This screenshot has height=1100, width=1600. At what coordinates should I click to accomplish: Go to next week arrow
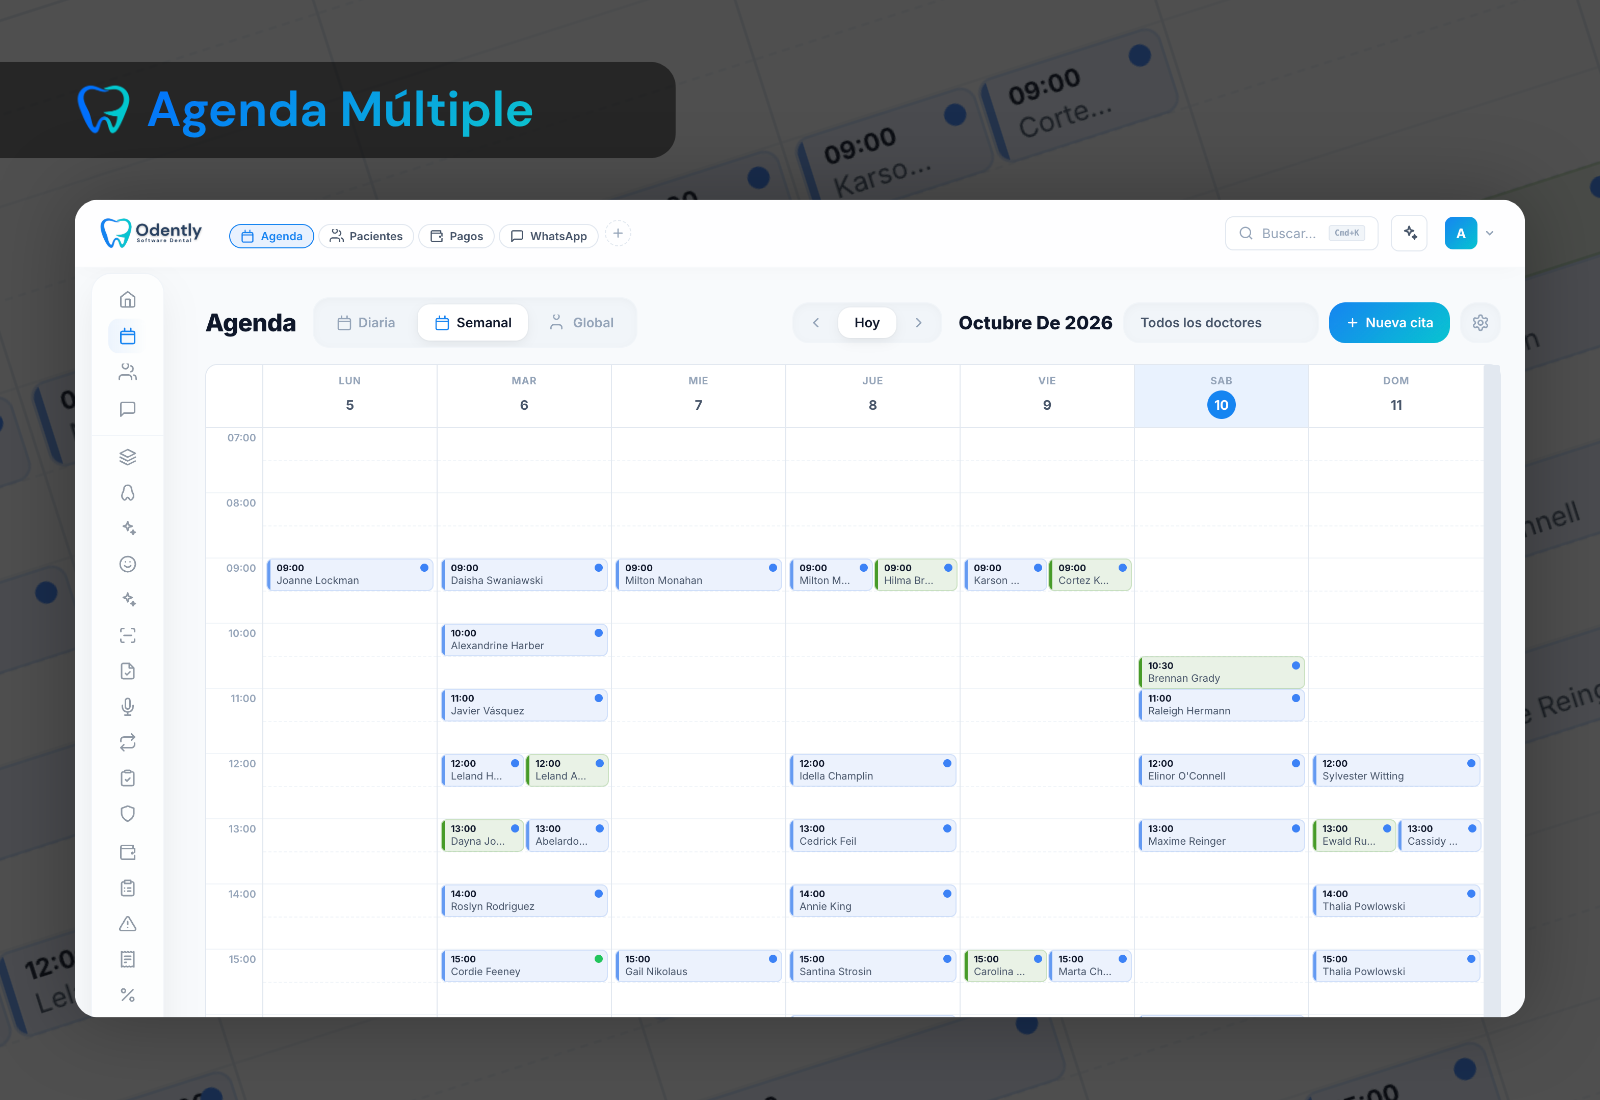(x=919, y=323)
